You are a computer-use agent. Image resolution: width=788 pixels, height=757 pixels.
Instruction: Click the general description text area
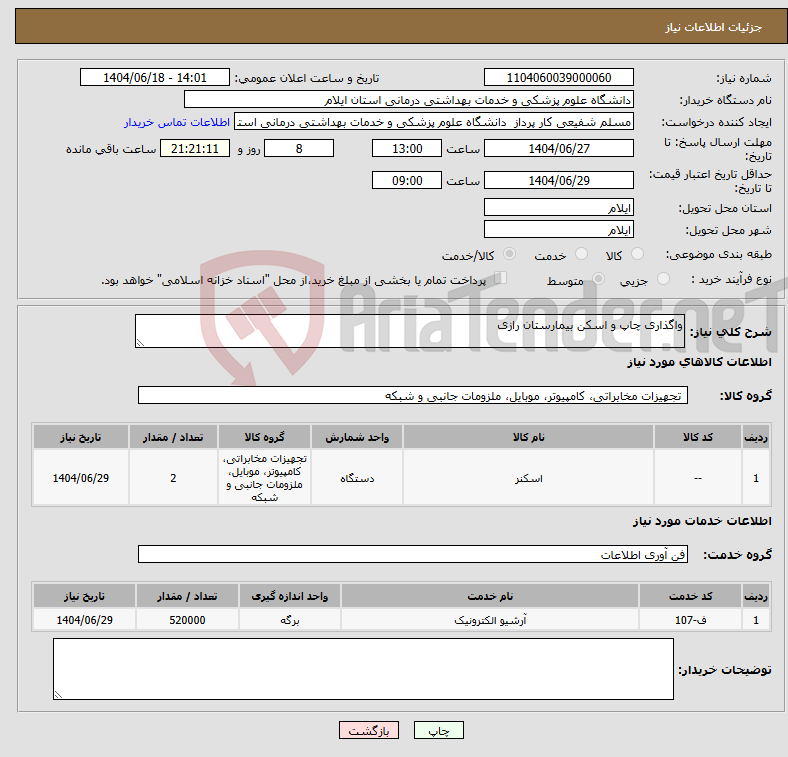pos(410,331)
